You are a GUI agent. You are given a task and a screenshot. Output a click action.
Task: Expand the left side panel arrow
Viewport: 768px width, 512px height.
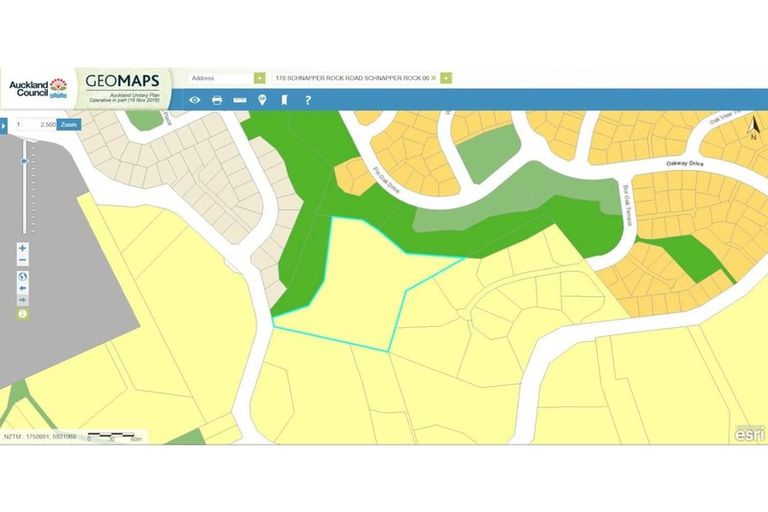[x=3, y=125]
